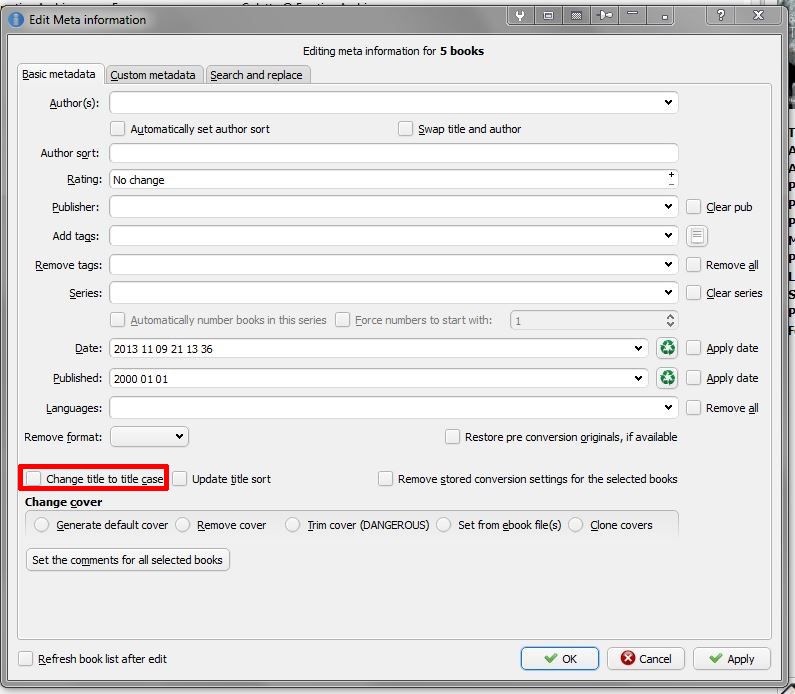Open the Date calendar dropdown
Viewport: 795px width, 694px height.
[x=638, y=348]
